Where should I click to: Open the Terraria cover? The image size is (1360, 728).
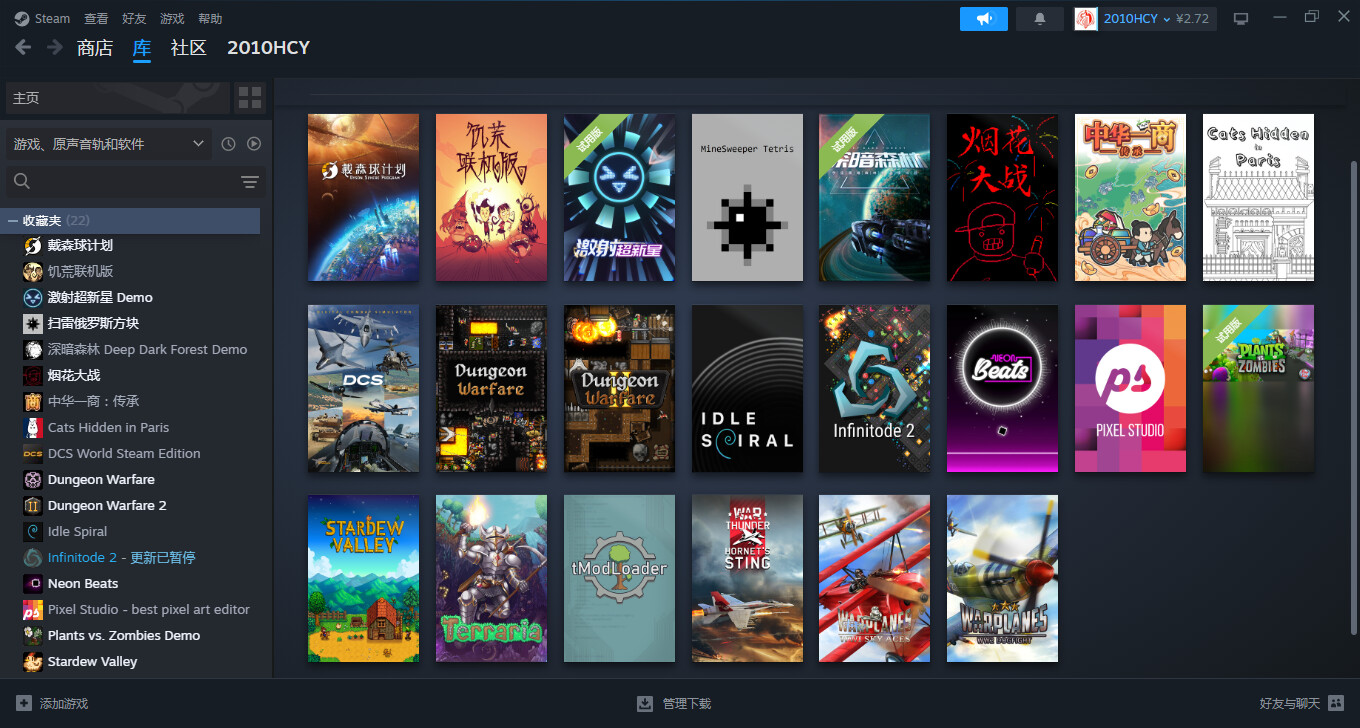coord(491,578)
